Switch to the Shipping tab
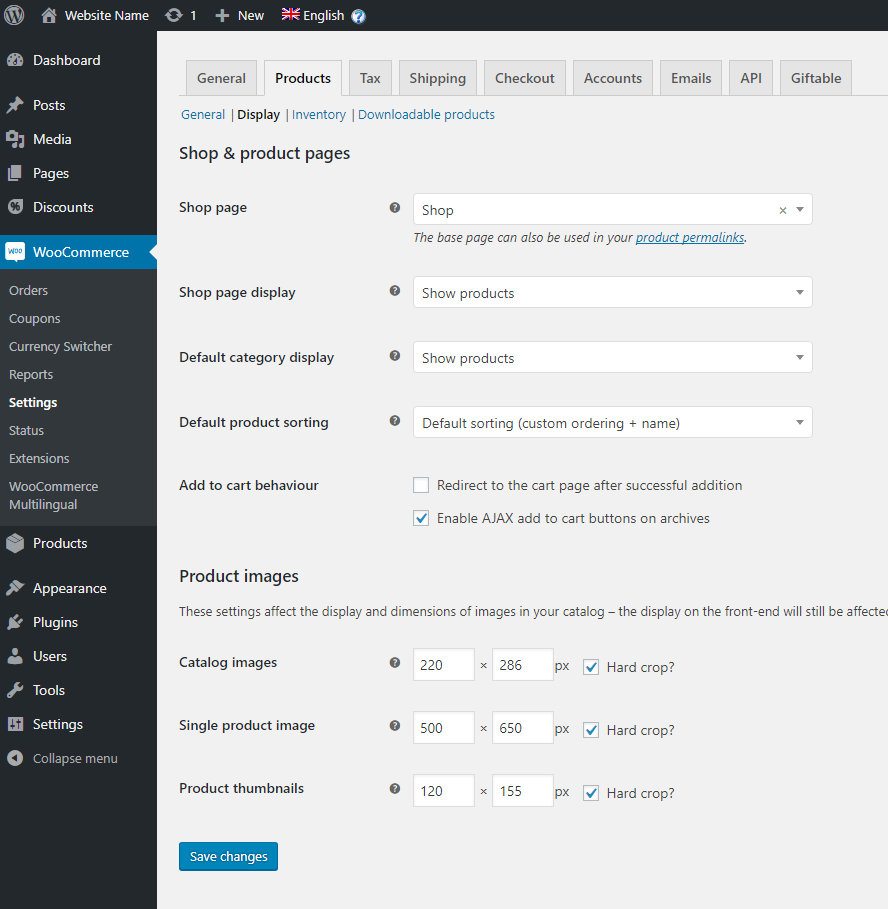The height and width of the screenshot is (909, 888). pos(437,78)
